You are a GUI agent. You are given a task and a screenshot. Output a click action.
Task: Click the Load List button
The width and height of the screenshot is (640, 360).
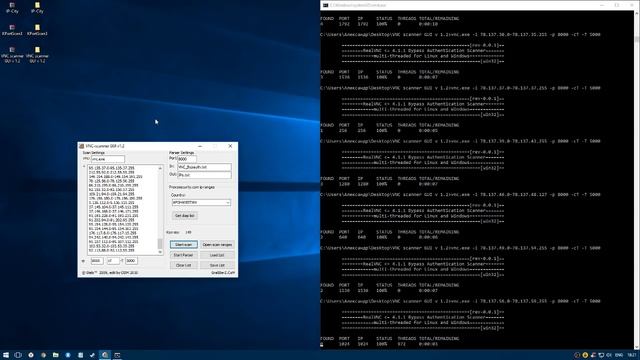click(x=217, y=255)
